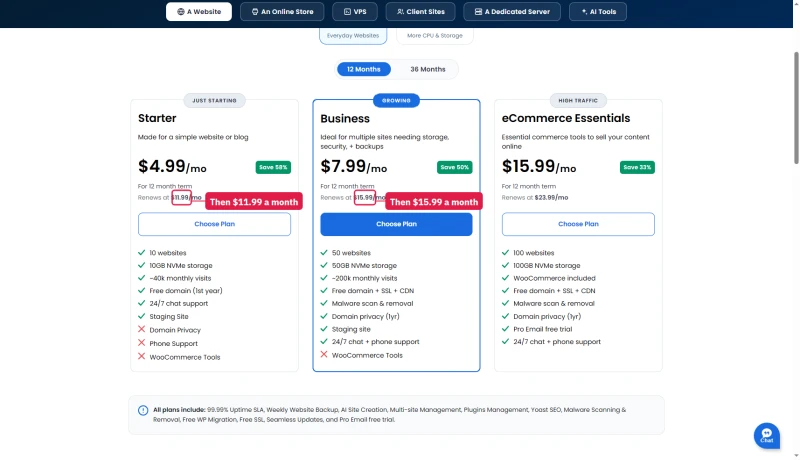Click the GROWING label

pos(396,100)
